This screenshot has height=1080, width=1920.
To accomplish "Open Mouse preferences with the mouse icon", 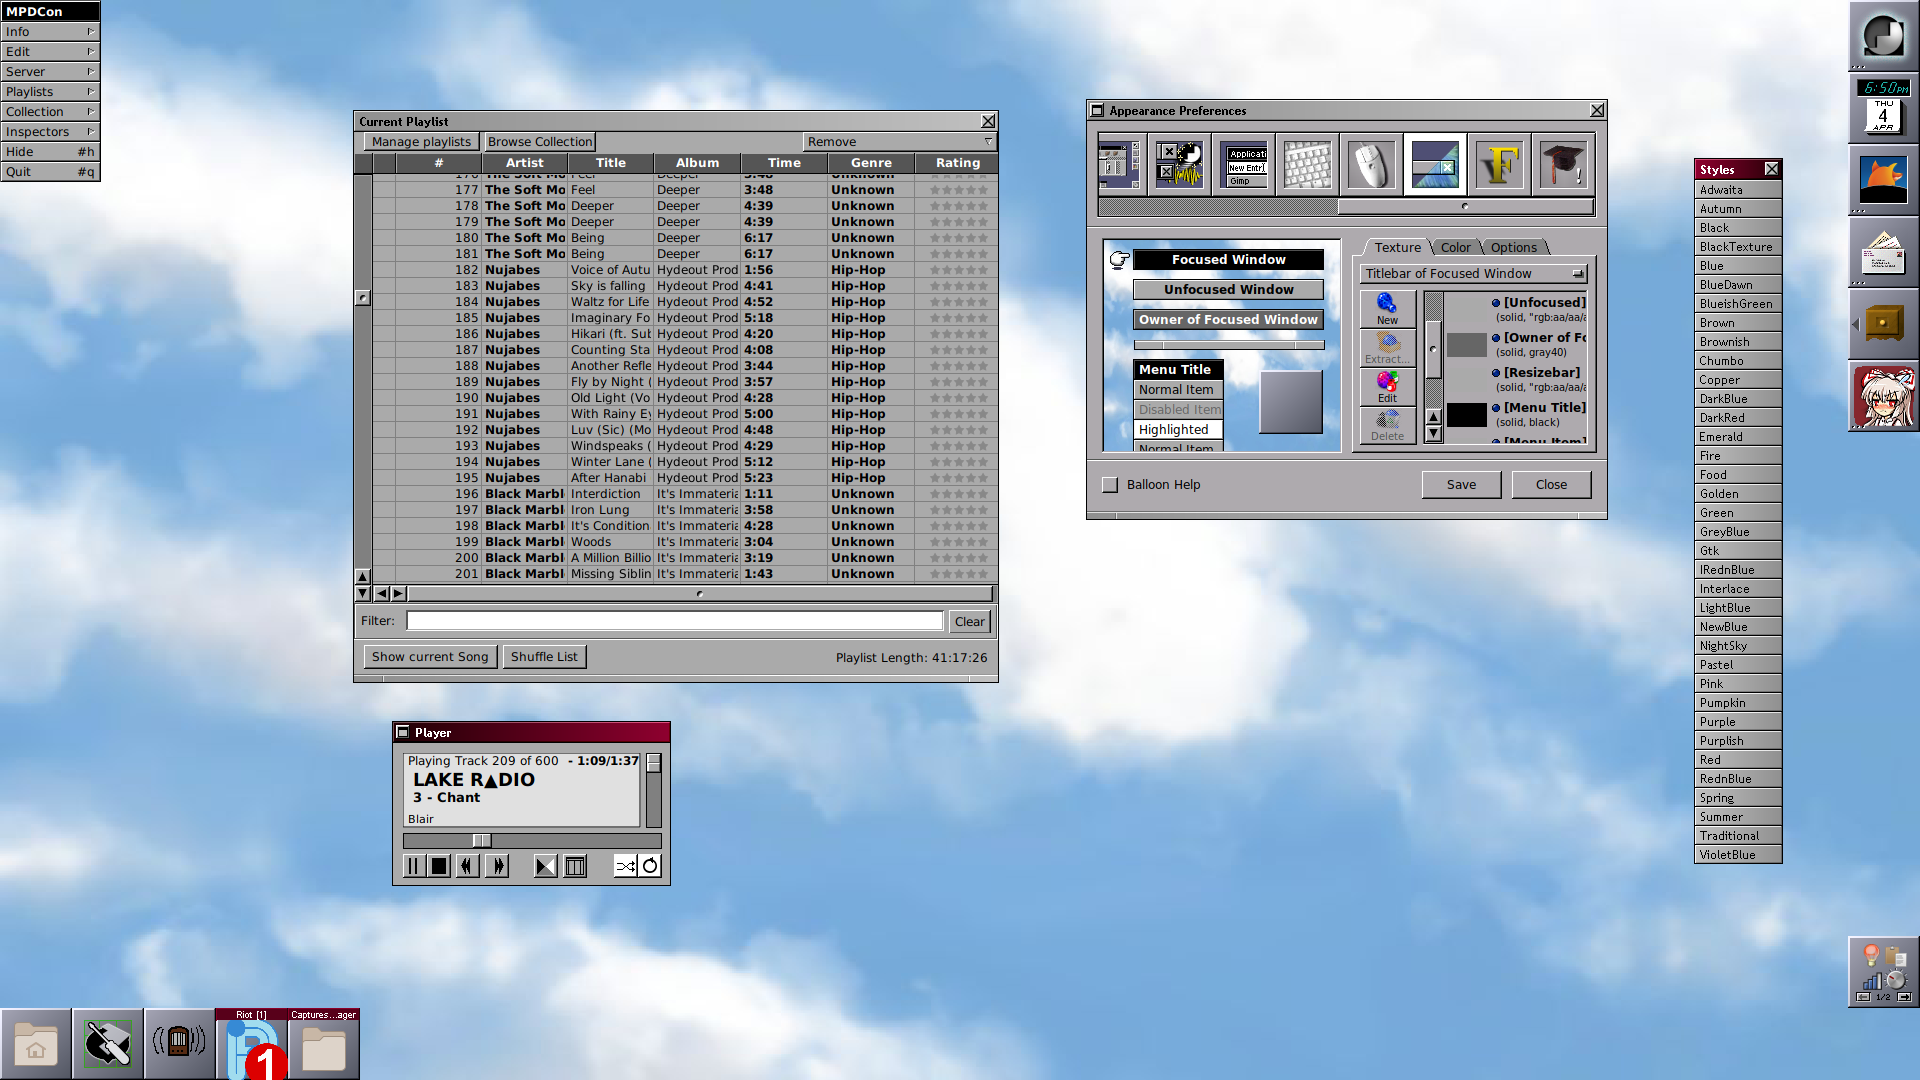I will (x=1370, y=164).
